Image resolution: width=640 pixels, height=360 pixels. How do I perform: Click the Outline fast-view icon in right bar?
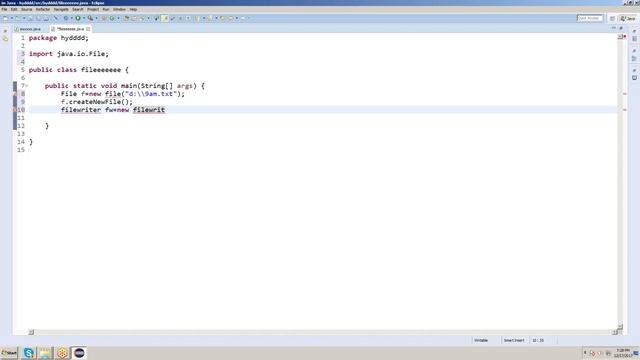point(634,59)
